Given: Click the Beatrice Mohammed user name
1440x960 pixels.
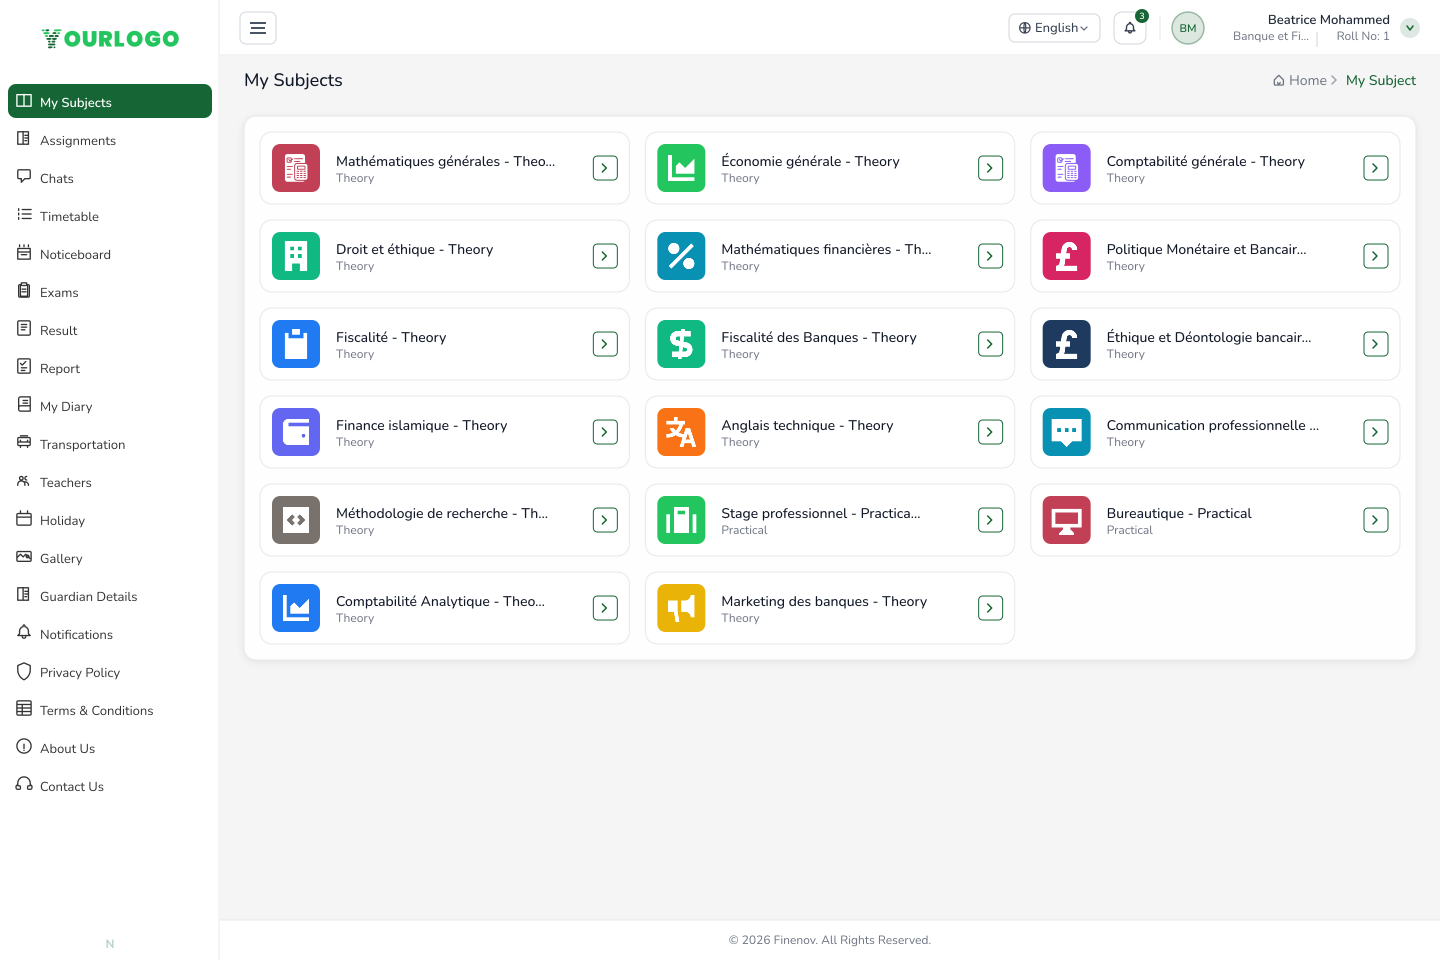Looking at the screenshot, I should 1328,19.
